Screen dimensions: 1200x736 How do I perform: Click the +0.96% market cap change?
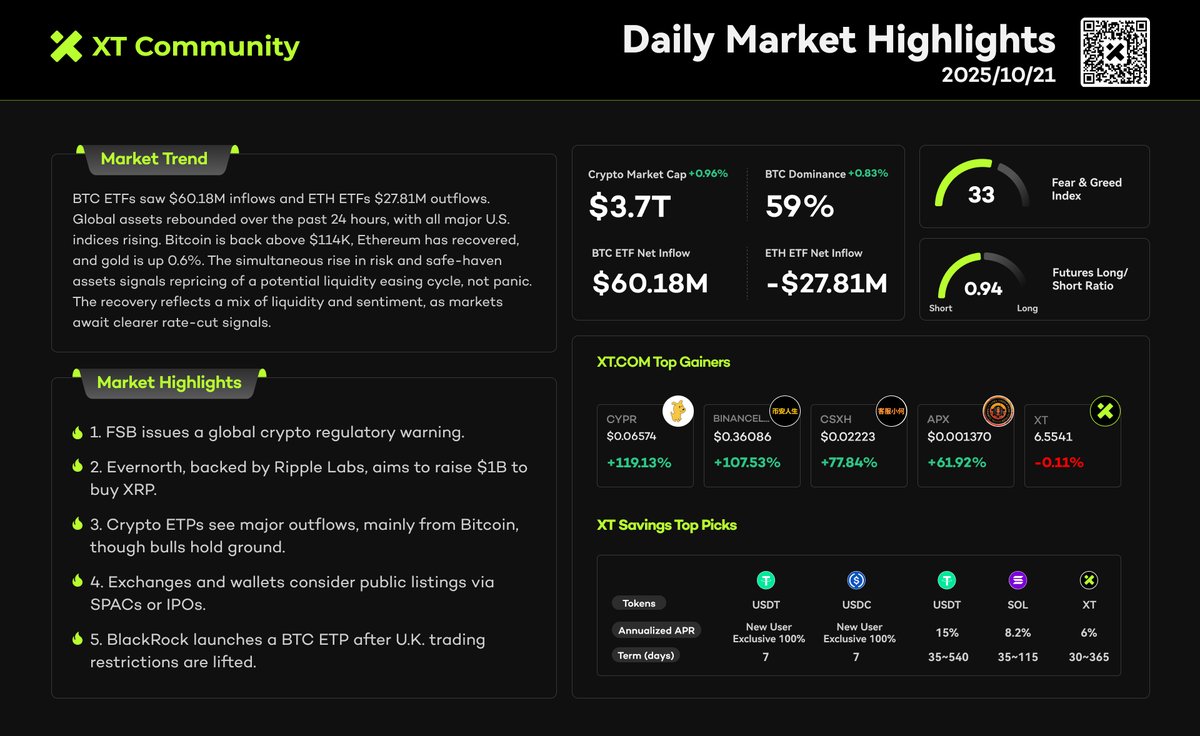pos(709,173)
